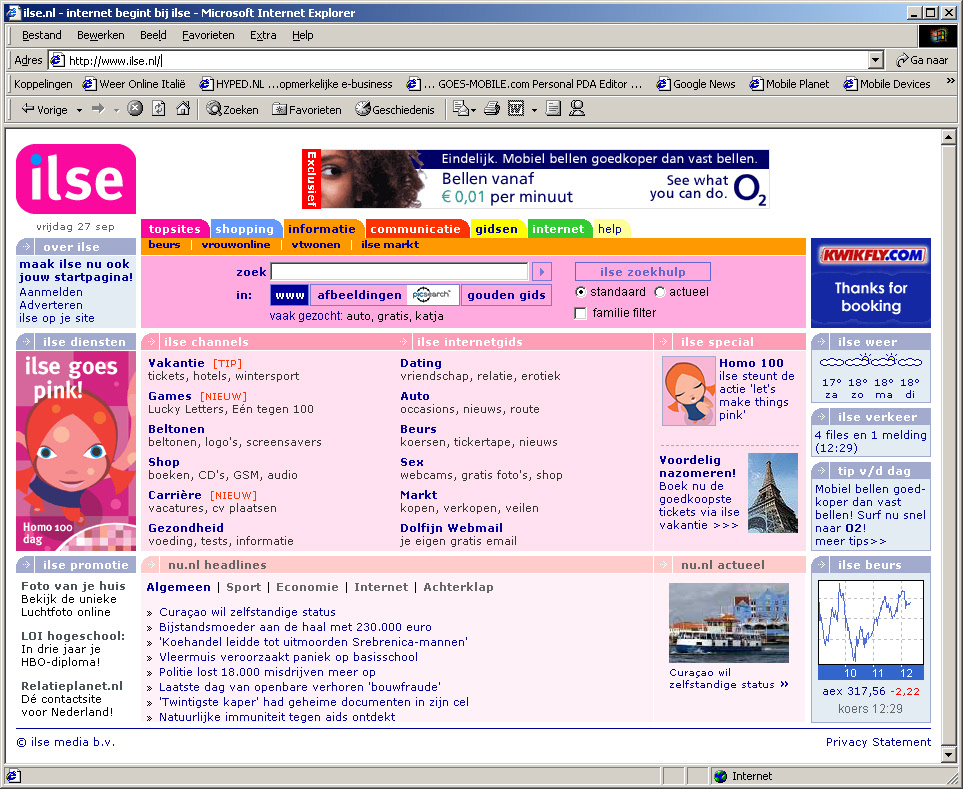Expand the forward history dropdown arrow
Viewport: 963px width, 789px height.
coord(115,110)
